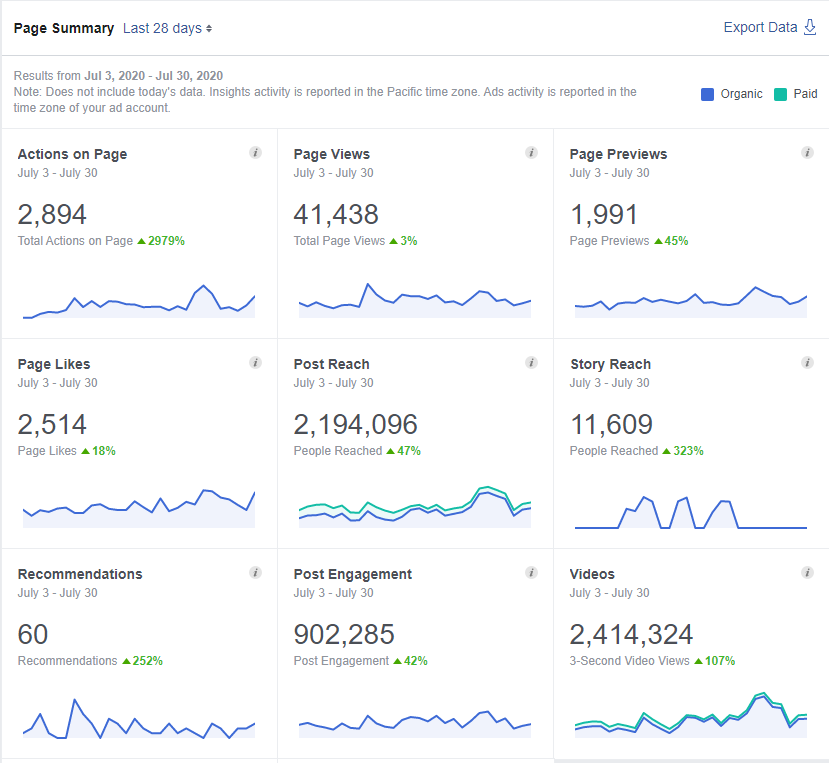The width and height of the screenshot is (829, 763).
Task: Click the Page Summary heading
Action: pyautogui.click(x=64, y=28)
